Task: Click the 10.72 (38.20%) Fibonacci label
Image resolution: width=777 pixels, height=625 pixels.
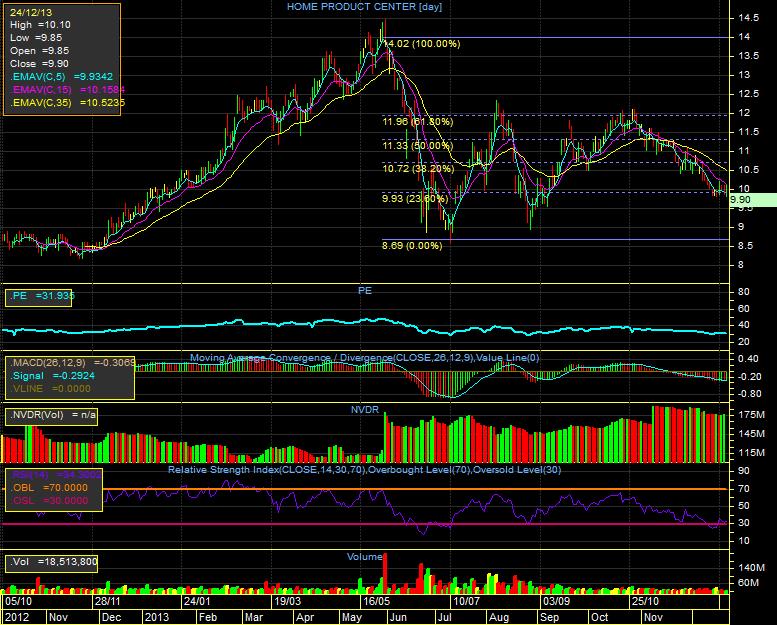Action: click(418, 169)
